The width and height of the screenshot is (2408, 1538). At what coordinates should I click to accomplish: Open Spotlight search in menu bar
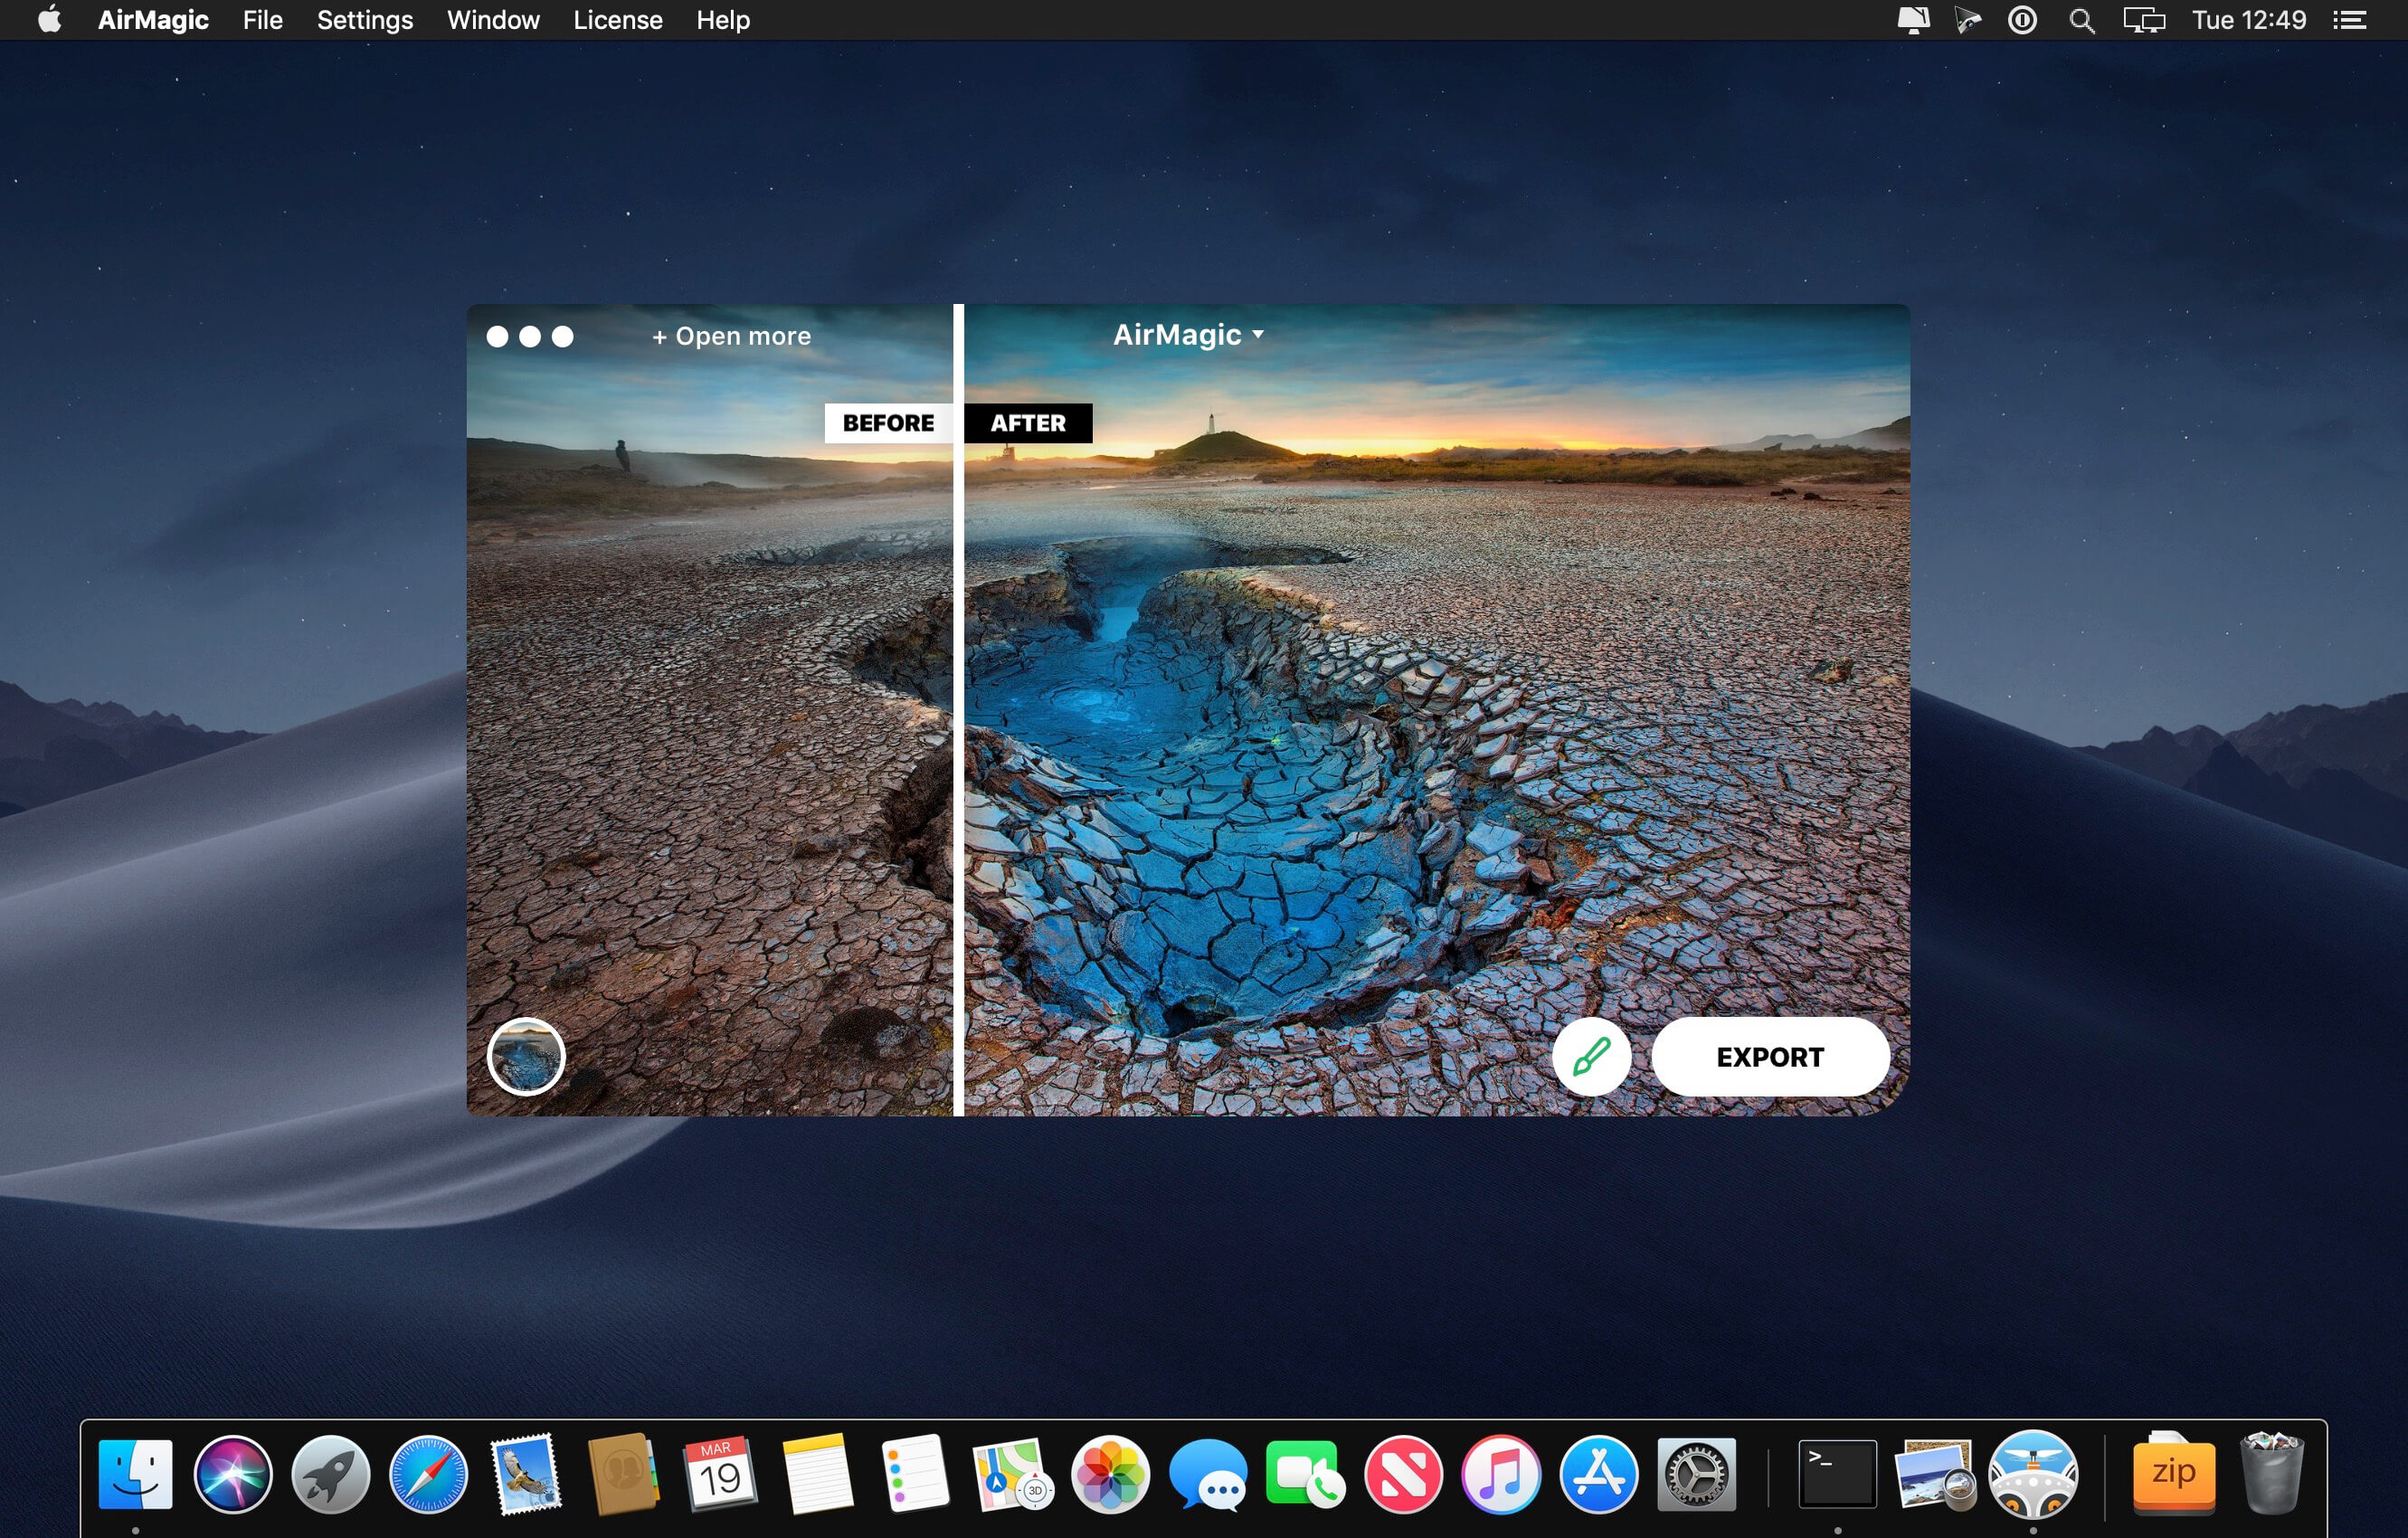tap(2081, 20)
